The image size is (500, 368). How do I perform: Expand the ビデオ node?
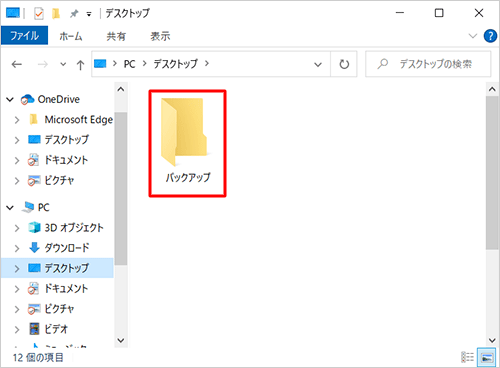(17, 330)
